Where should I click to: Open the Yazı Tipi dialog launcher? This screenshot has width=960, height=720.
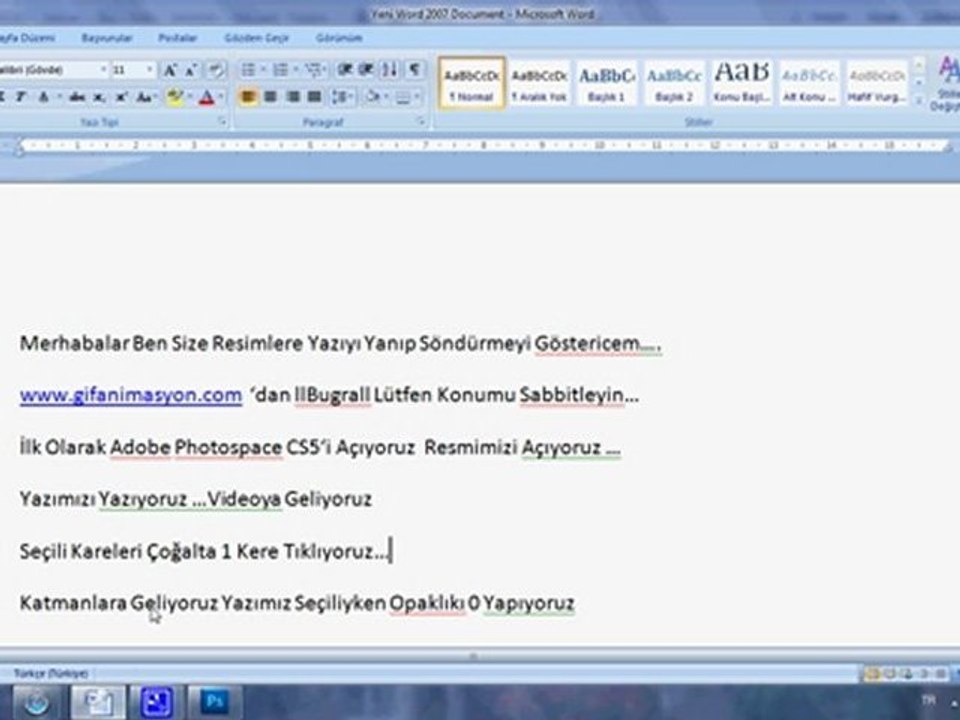(x=222, y=122)
